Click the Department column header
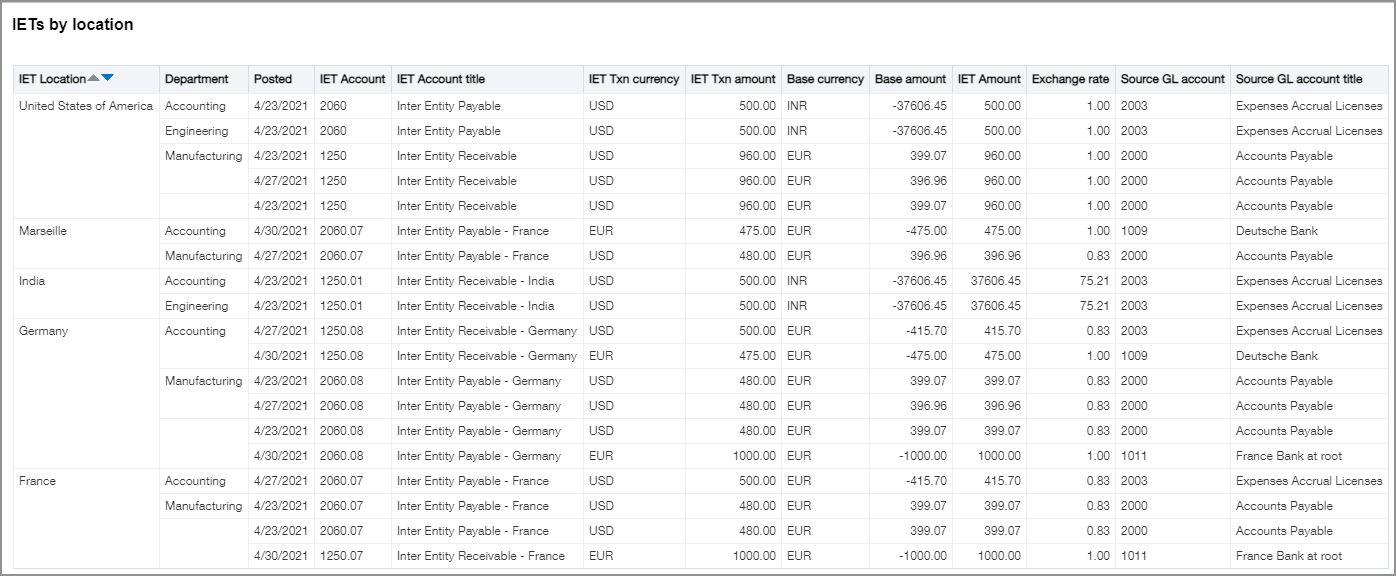The image size is (1396, 576). tap(196, 79)
